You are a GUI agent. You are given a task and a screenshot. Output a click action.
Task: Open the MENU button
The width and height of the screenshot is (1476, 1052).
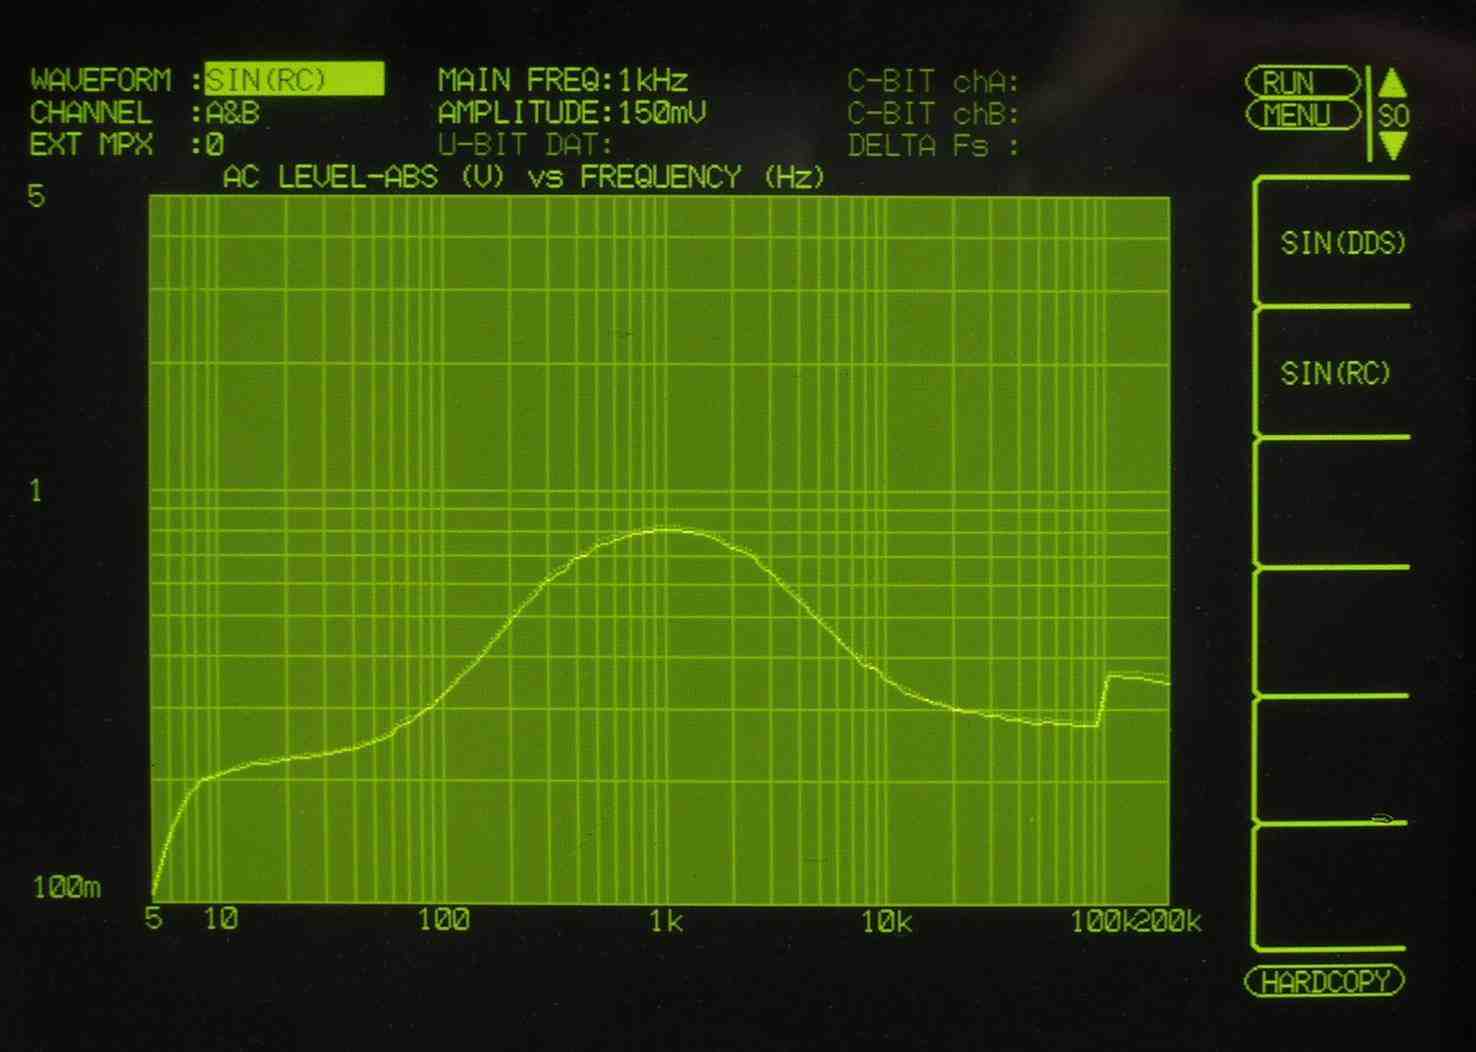click(x=1301, y=115)
